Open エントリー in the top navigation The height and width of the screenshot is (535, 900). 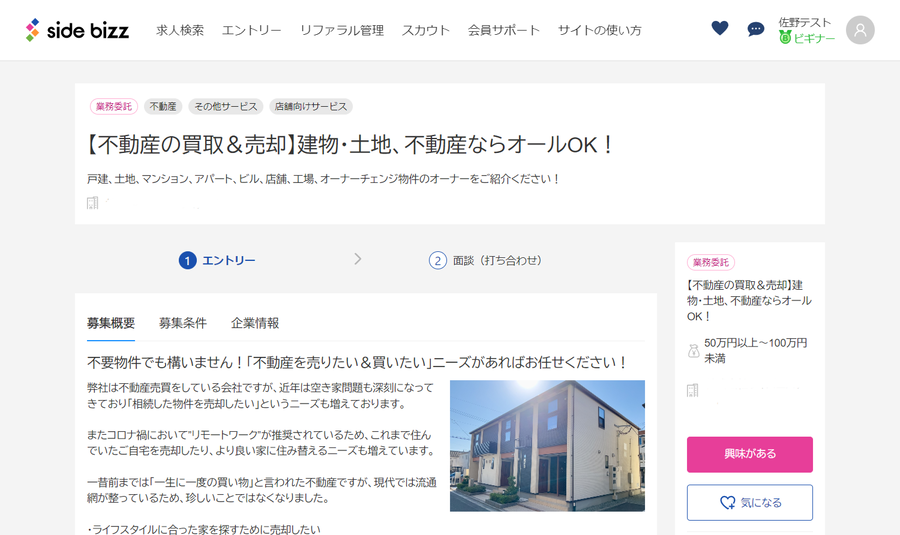tap(251, 30)
